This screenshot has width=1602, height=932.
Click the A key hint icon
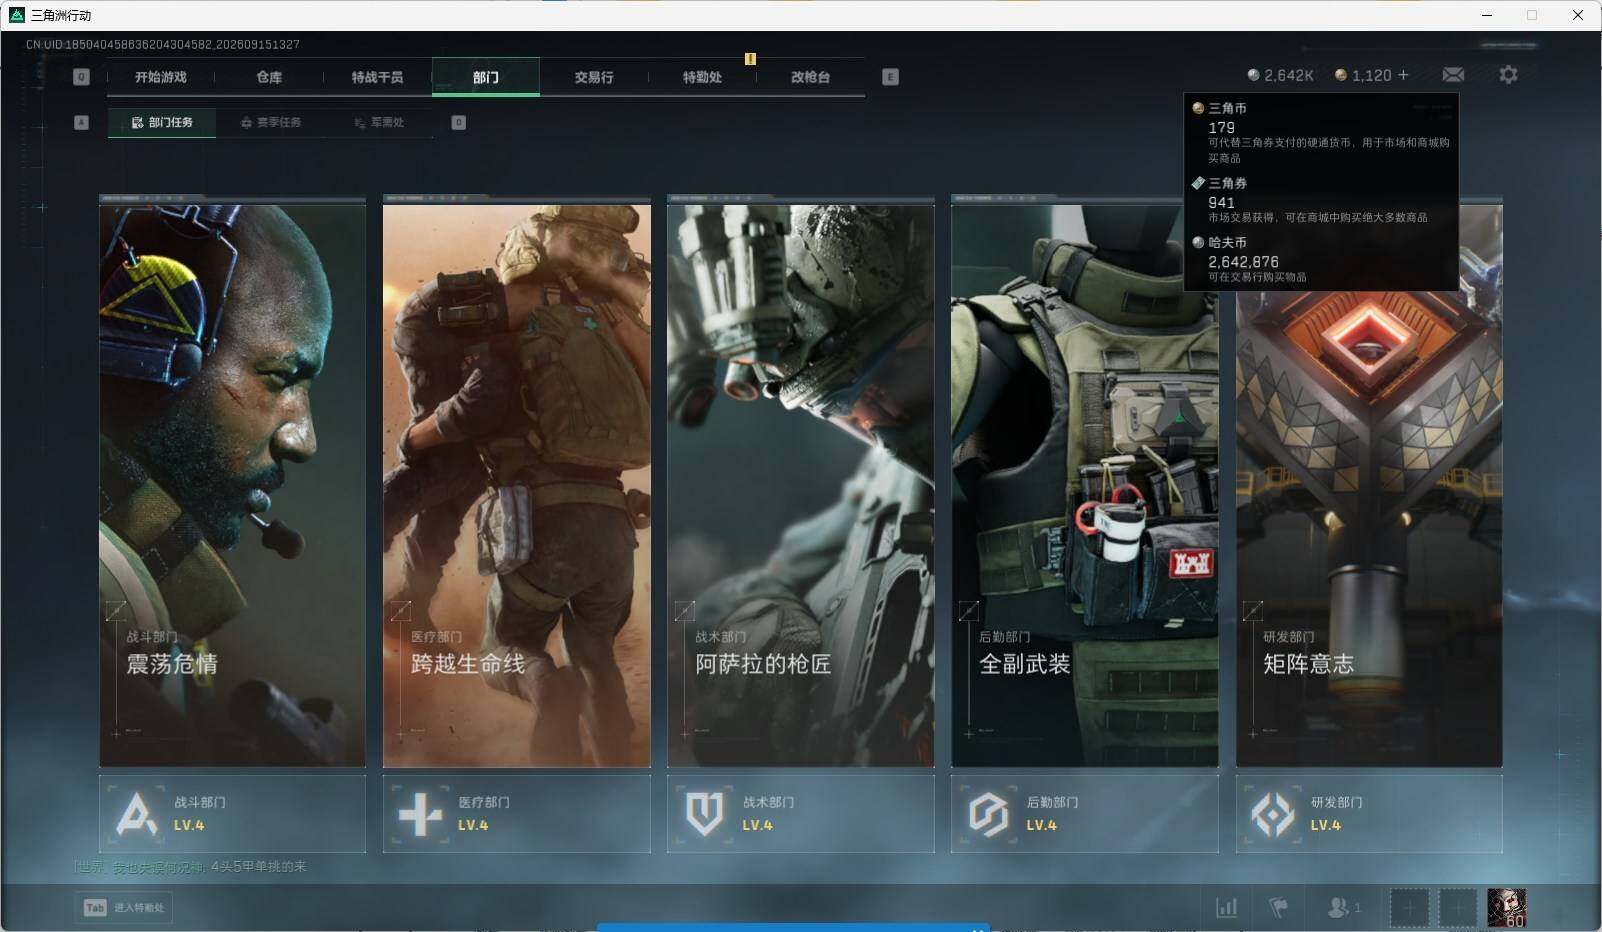[x=81, y=122]
